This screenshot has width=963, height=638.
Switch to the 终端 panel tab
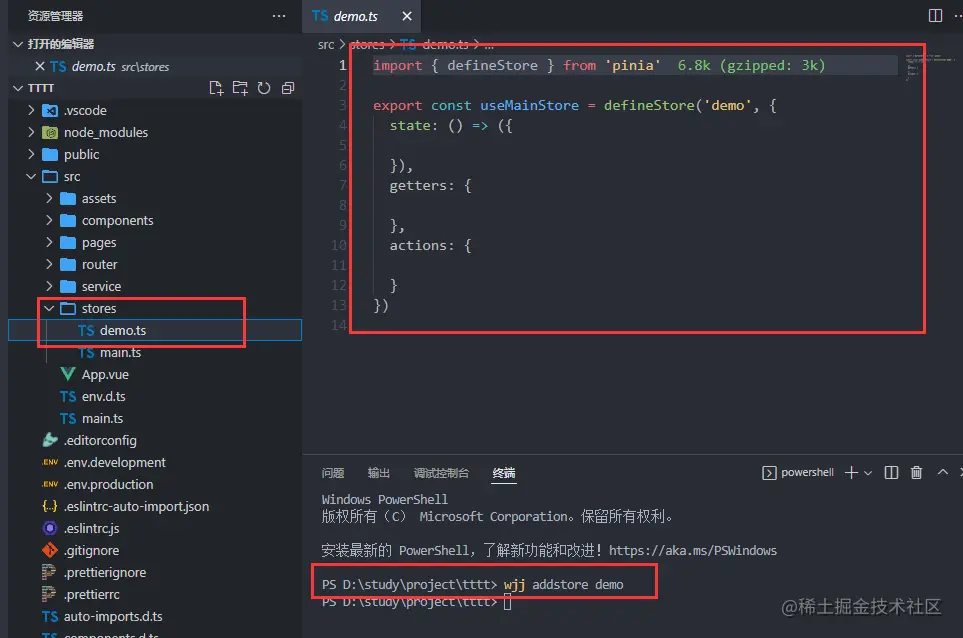click(x=504, y=473)
